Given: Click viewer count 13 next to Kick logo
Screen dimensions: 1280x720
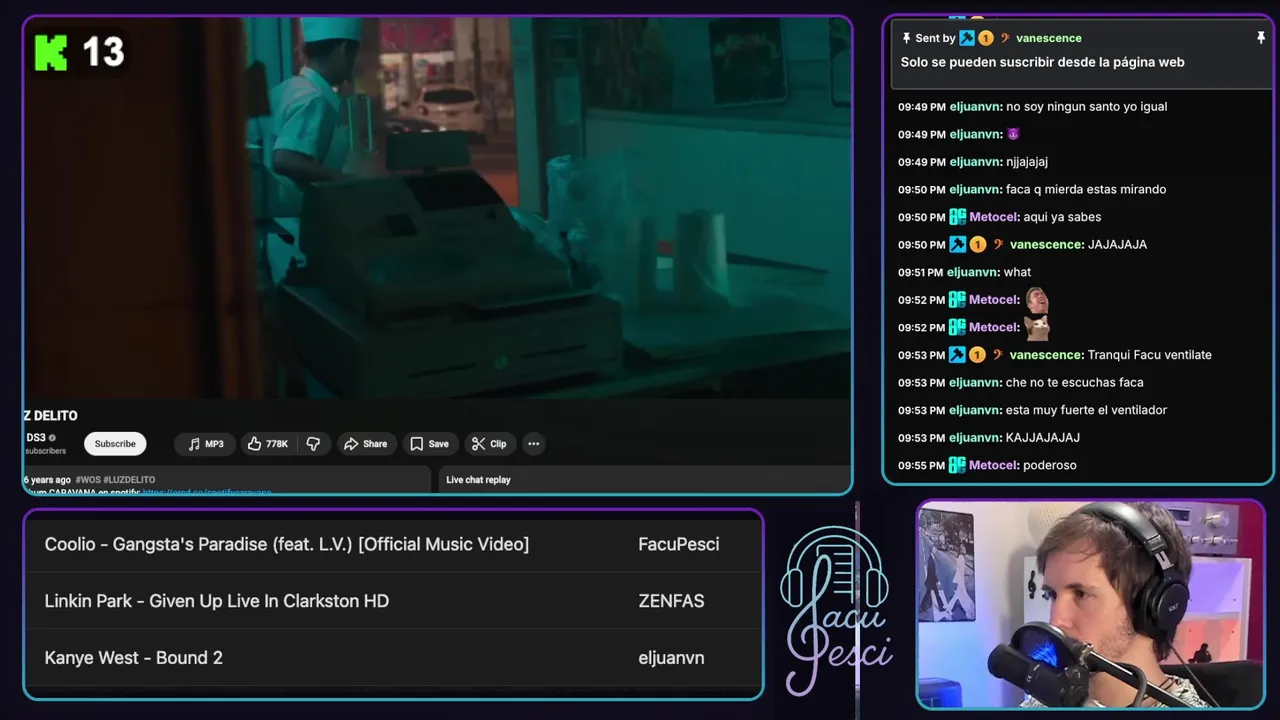Looking at the screenshot, I should pos(103,52).
